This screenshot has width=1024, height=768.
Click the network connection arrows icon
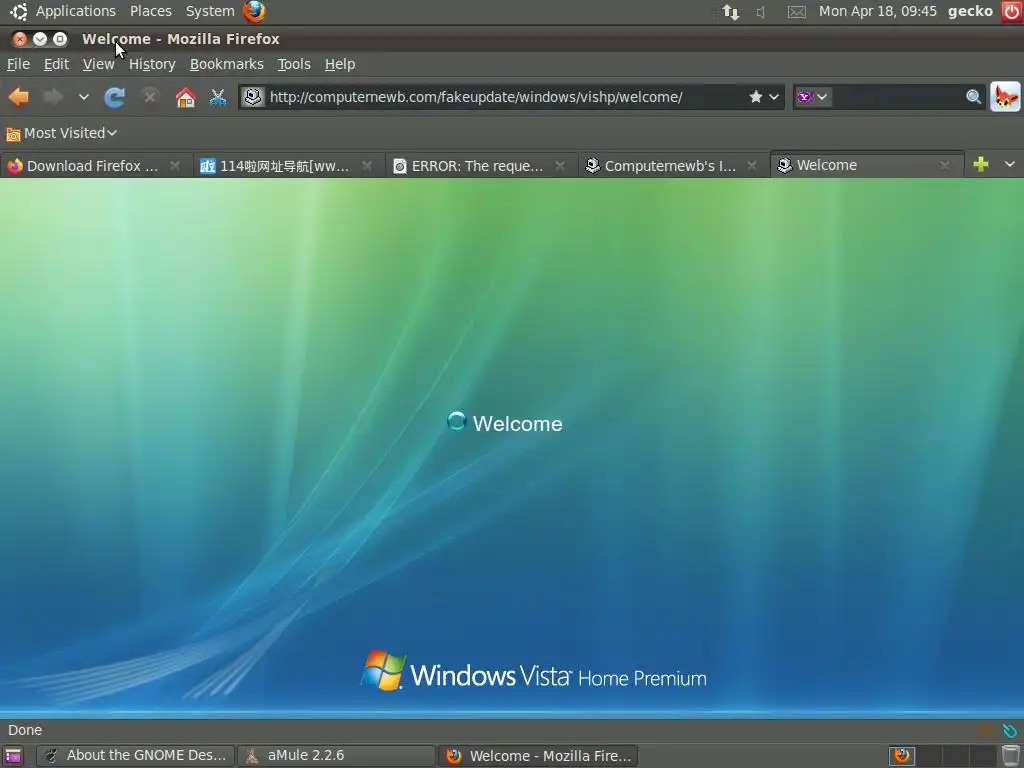[x=730, y=12]
